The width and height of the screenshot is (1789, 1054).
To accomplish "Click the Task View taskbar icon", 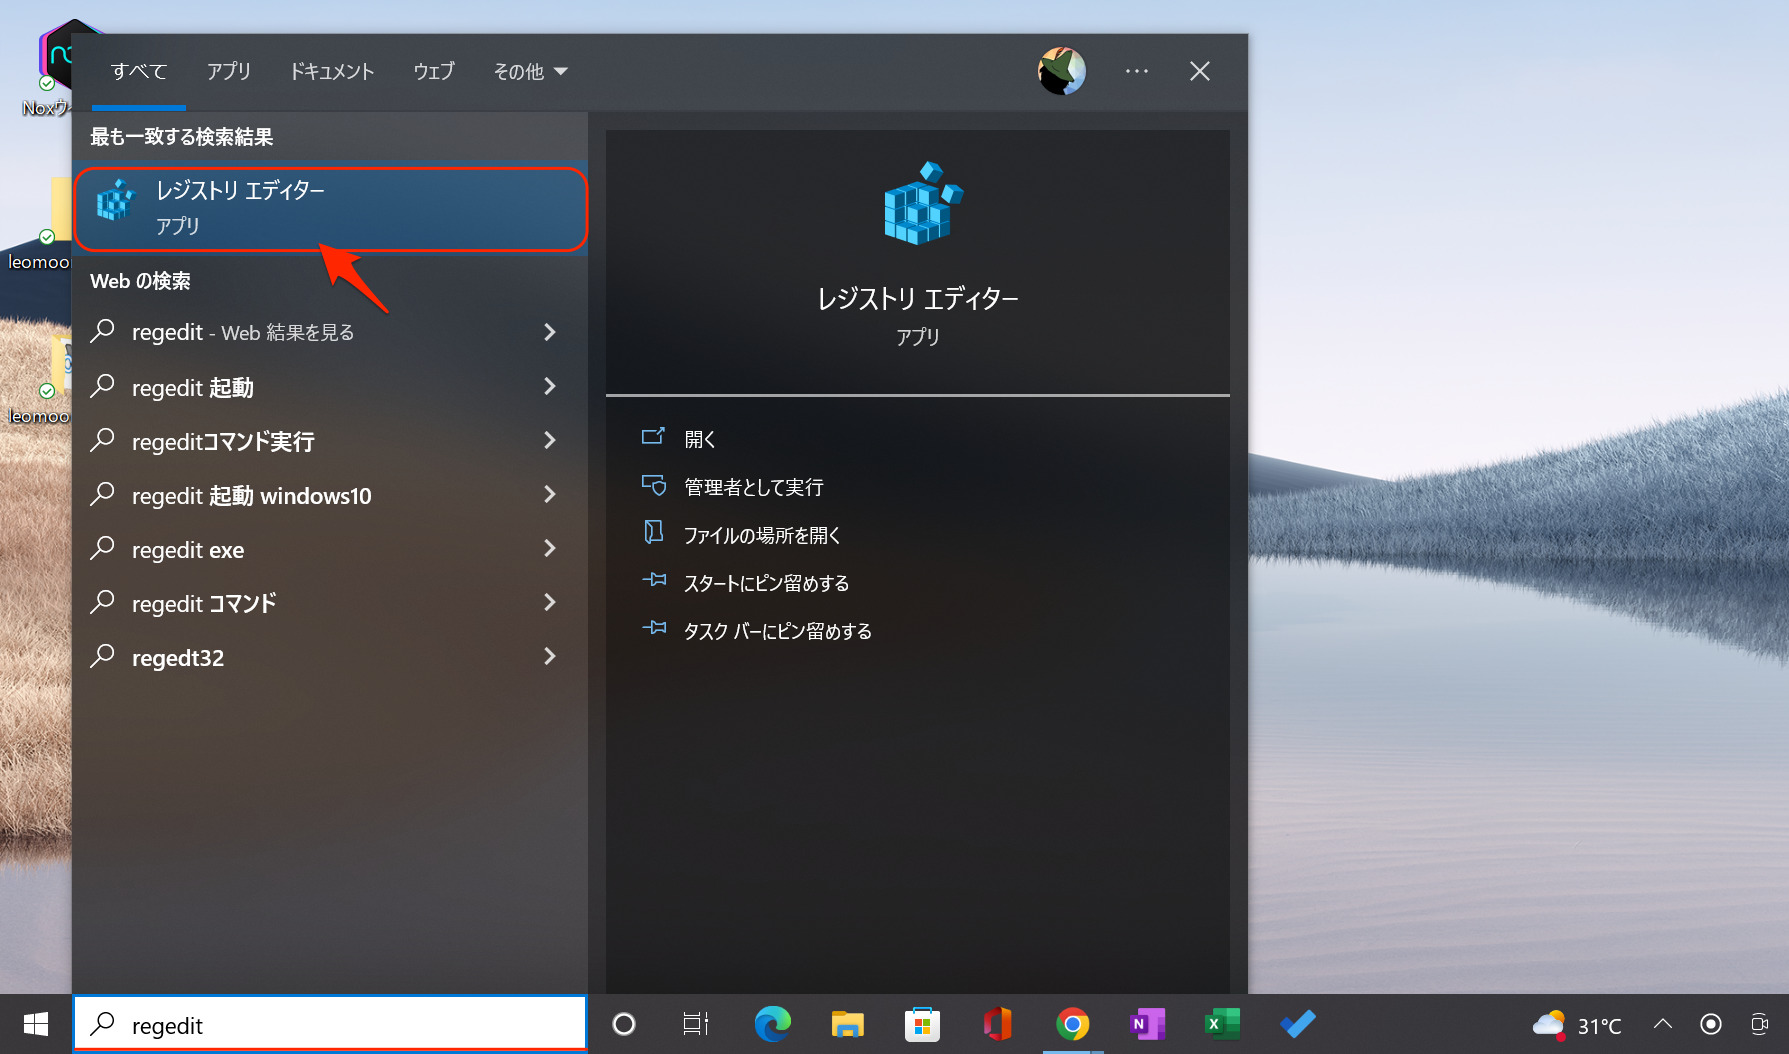I will 696,1024.
